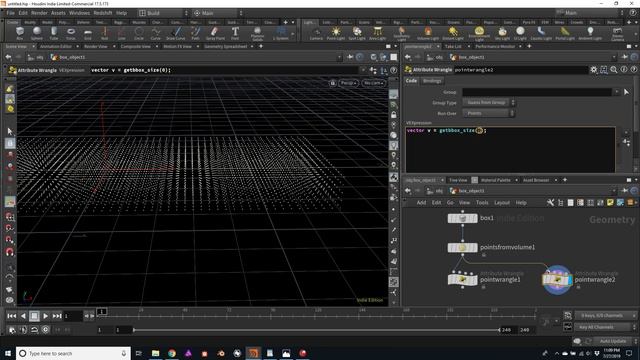Add a Spot Light from shelf
Viewport: 640px width, 360px height.
(x=357, y=33)
